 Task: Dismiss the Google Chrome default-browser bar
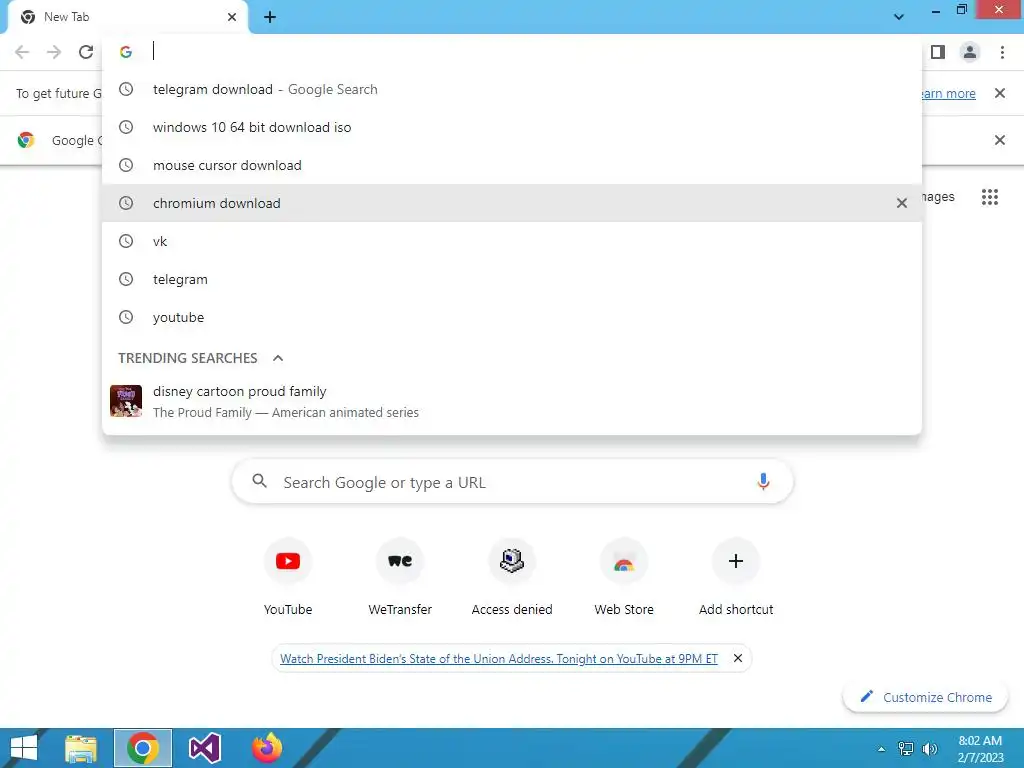[1000, 140]
